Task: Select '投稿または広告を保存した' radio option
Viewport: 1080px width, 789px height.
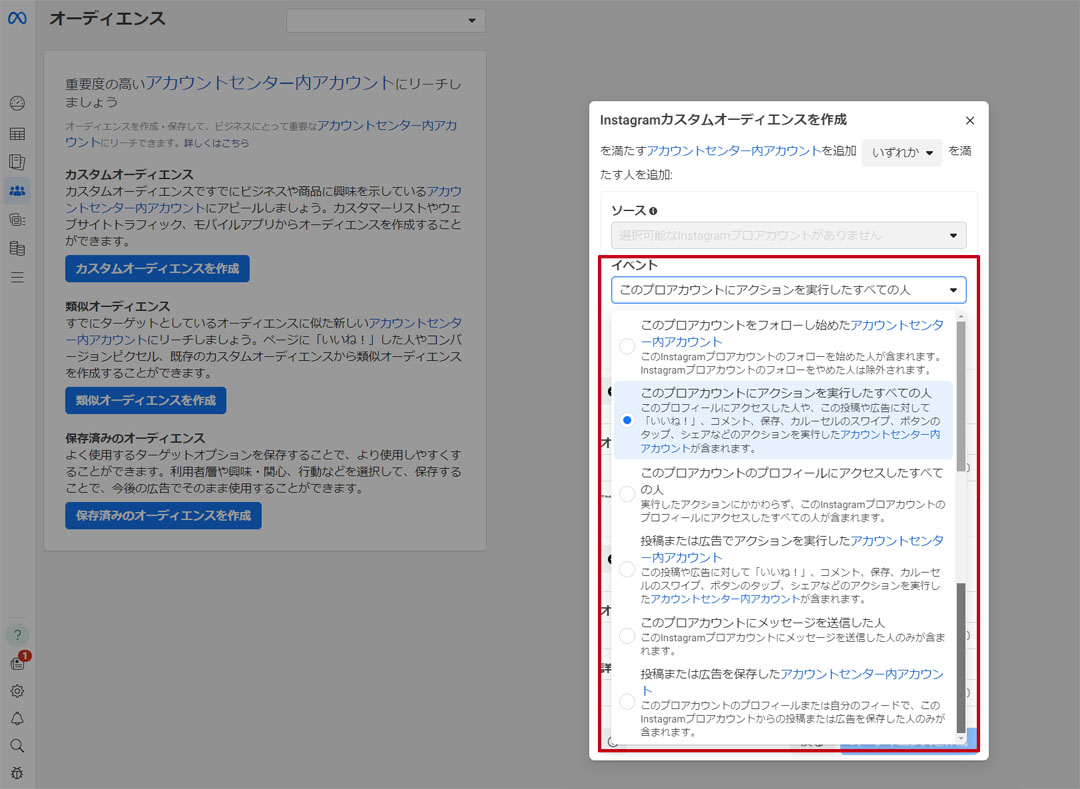Action: pyautogui.click(x=627, y=702)
